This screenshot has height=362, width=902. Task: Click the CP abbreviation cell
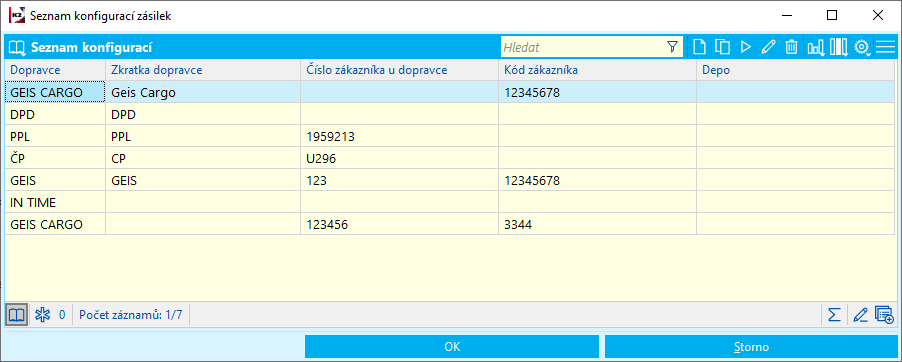pyautogui.click(x=203, y=158)
